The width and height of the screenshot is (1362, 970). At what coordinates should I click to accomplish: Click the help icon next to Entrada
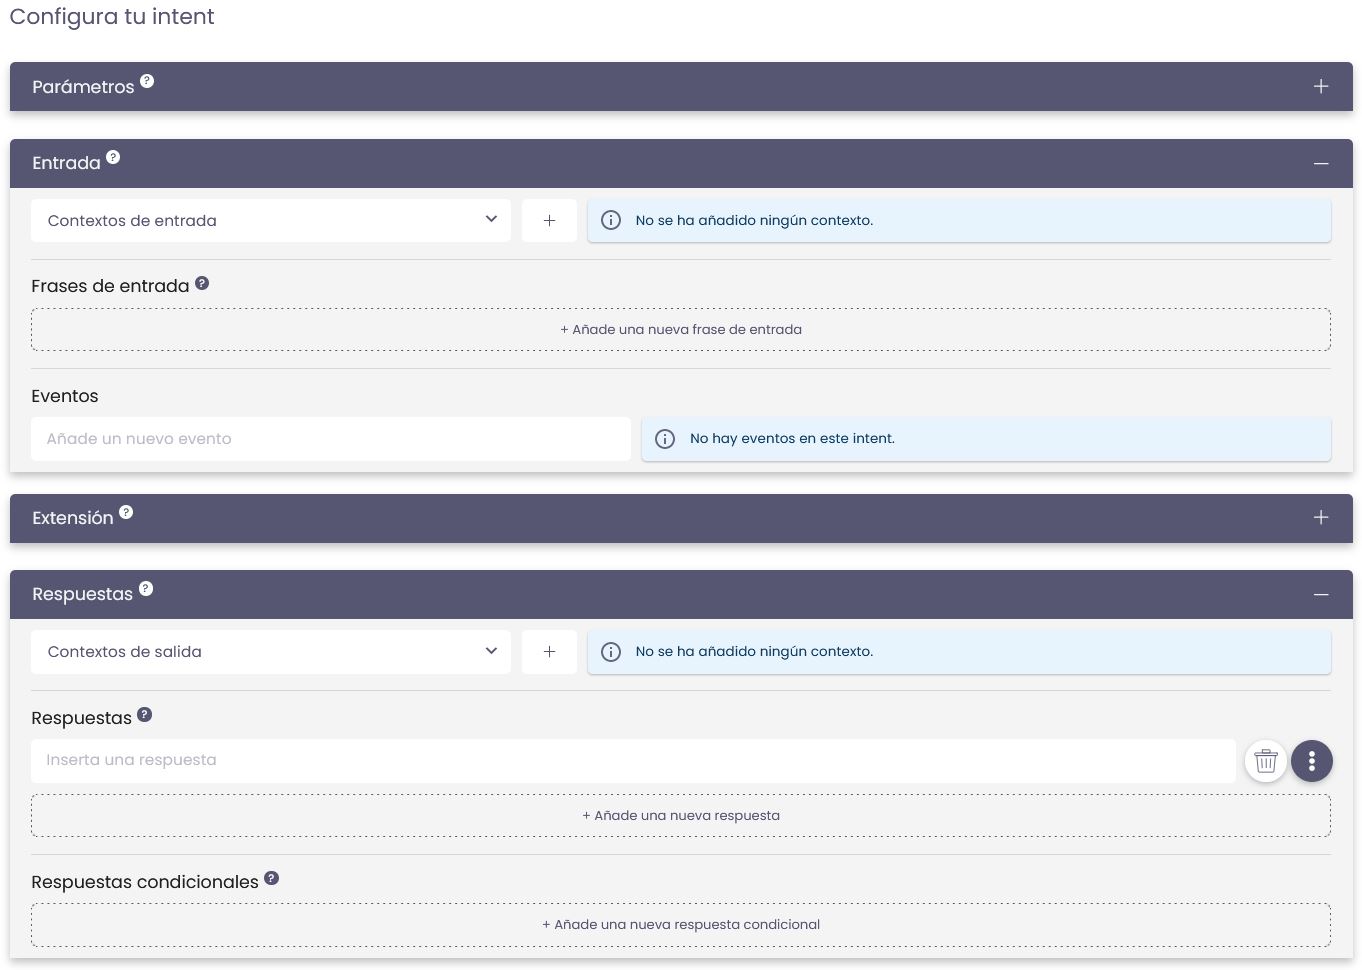[113, 157]
